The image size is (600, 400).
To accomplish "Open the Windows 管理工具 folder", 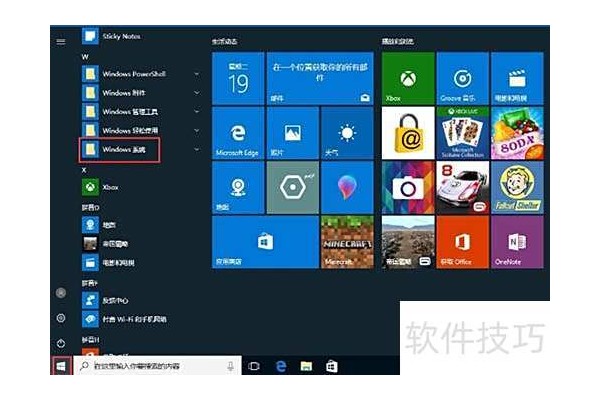I will pos(120,111).
